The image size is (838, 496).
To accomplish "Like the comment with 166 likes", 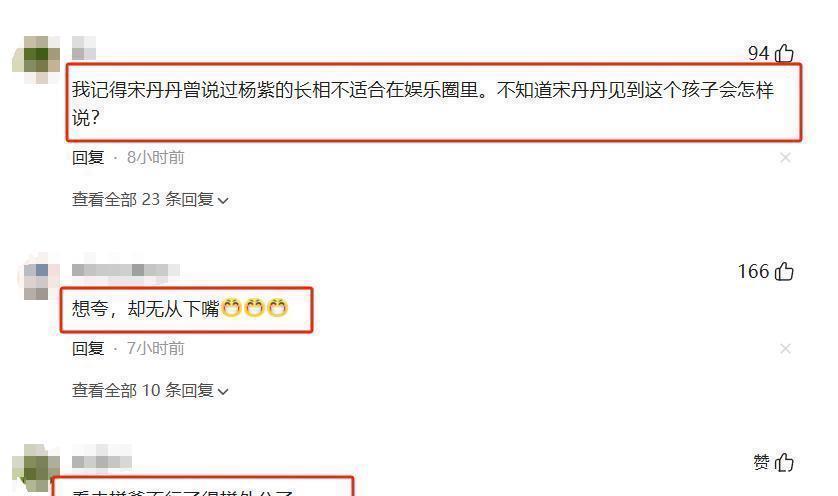I will click(x=783, y=271).
